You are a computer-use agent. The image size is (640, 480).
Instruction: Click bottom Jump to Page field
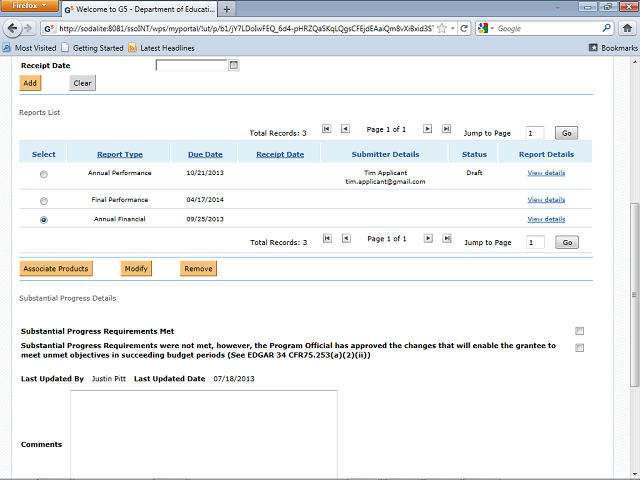[x=535, y=242]
